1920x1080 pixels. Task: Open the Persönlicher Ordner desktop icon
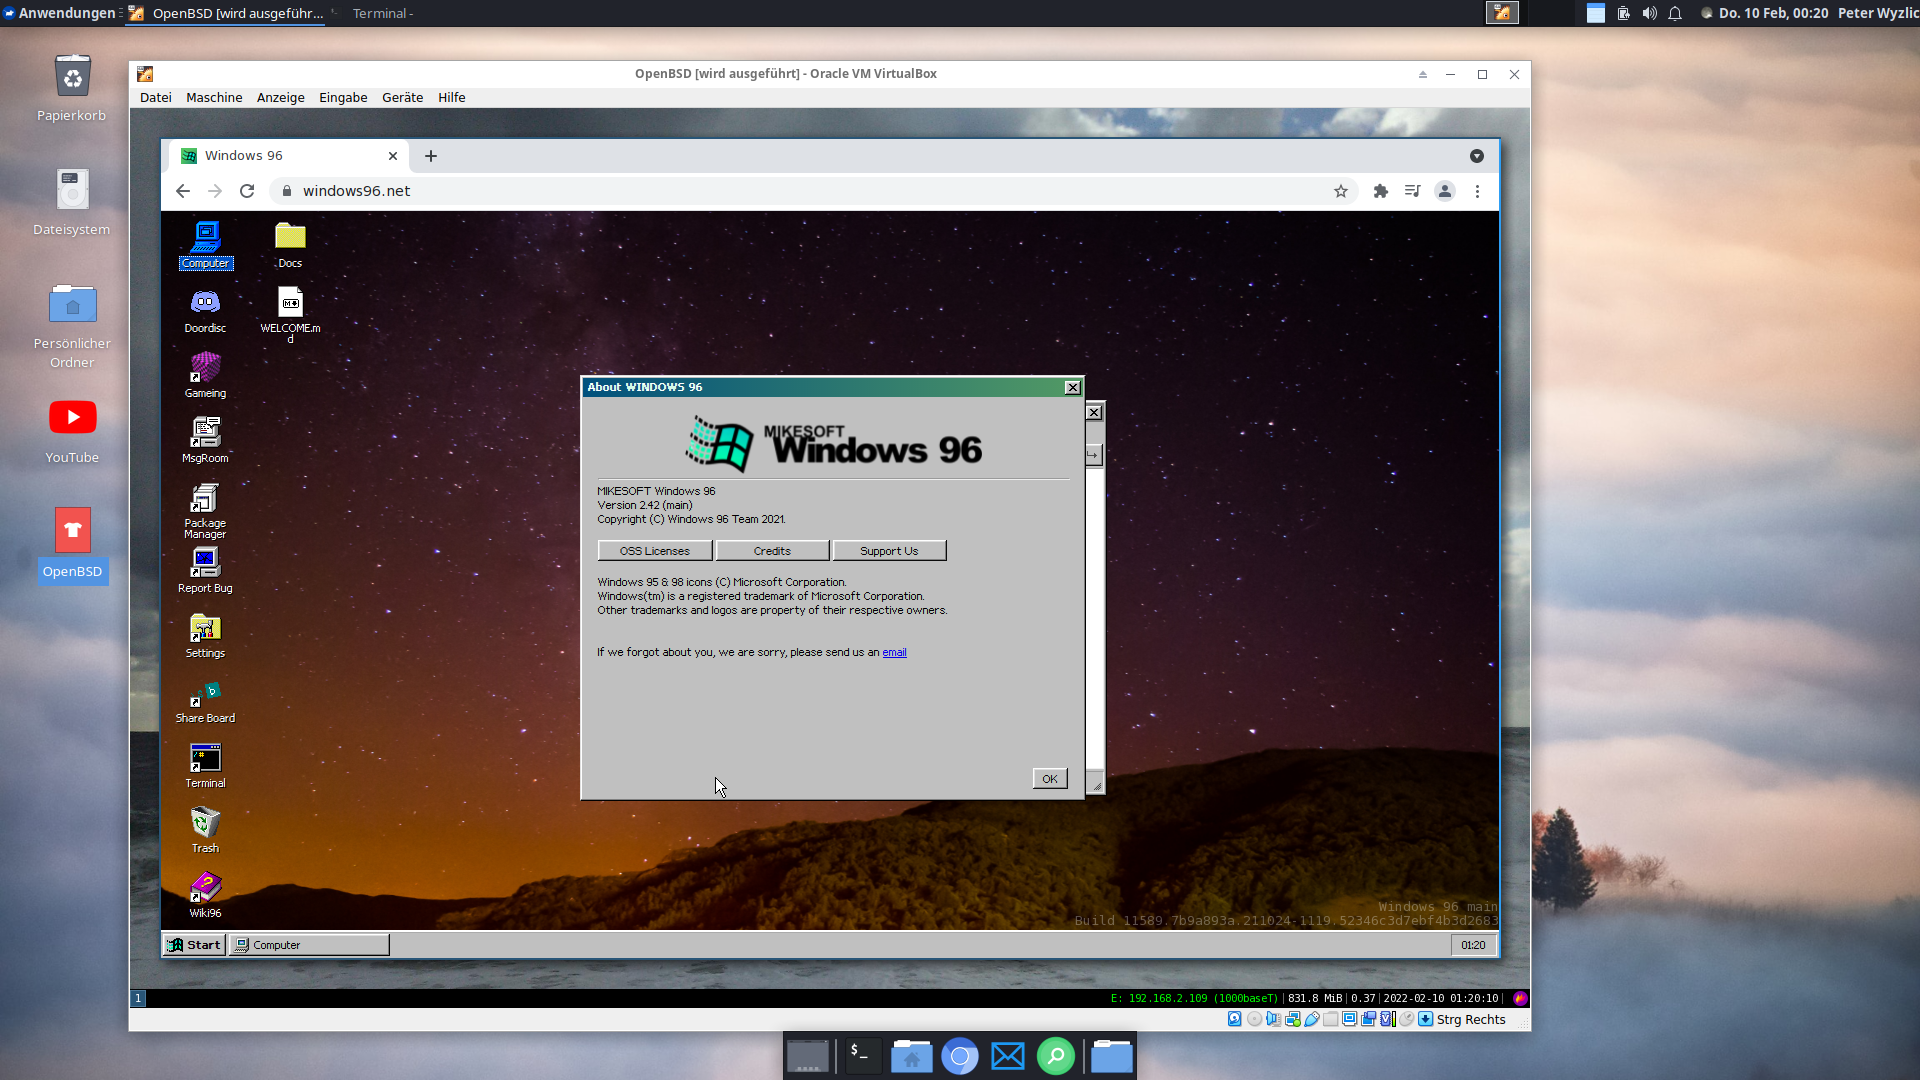pyautogui.click(x=72, y=326)
